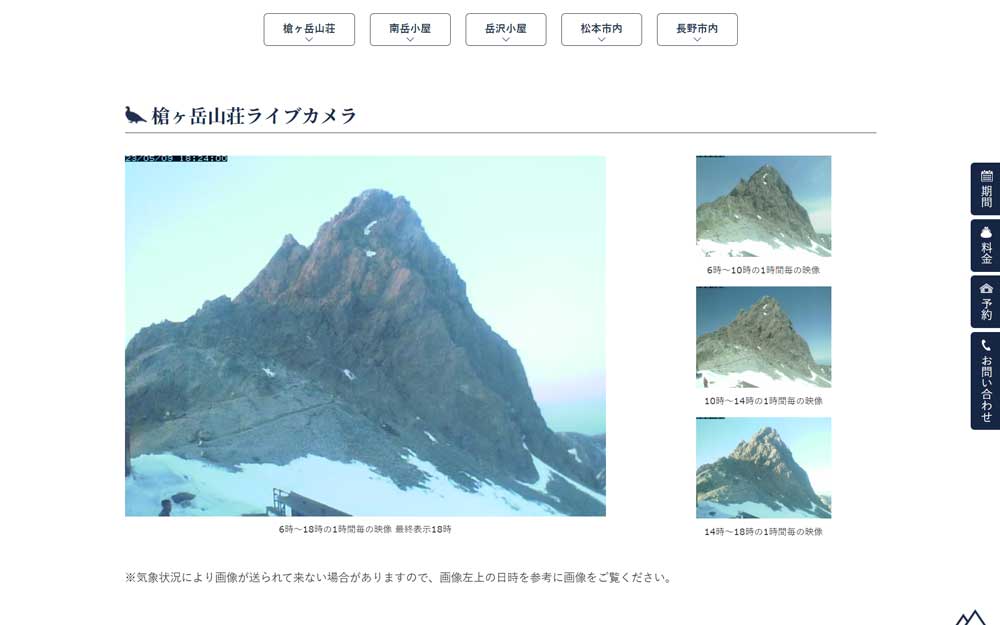View the 10時〜14時 hourly thumbnail
This screenshot has width=1000, height=625.
[763, 337]
